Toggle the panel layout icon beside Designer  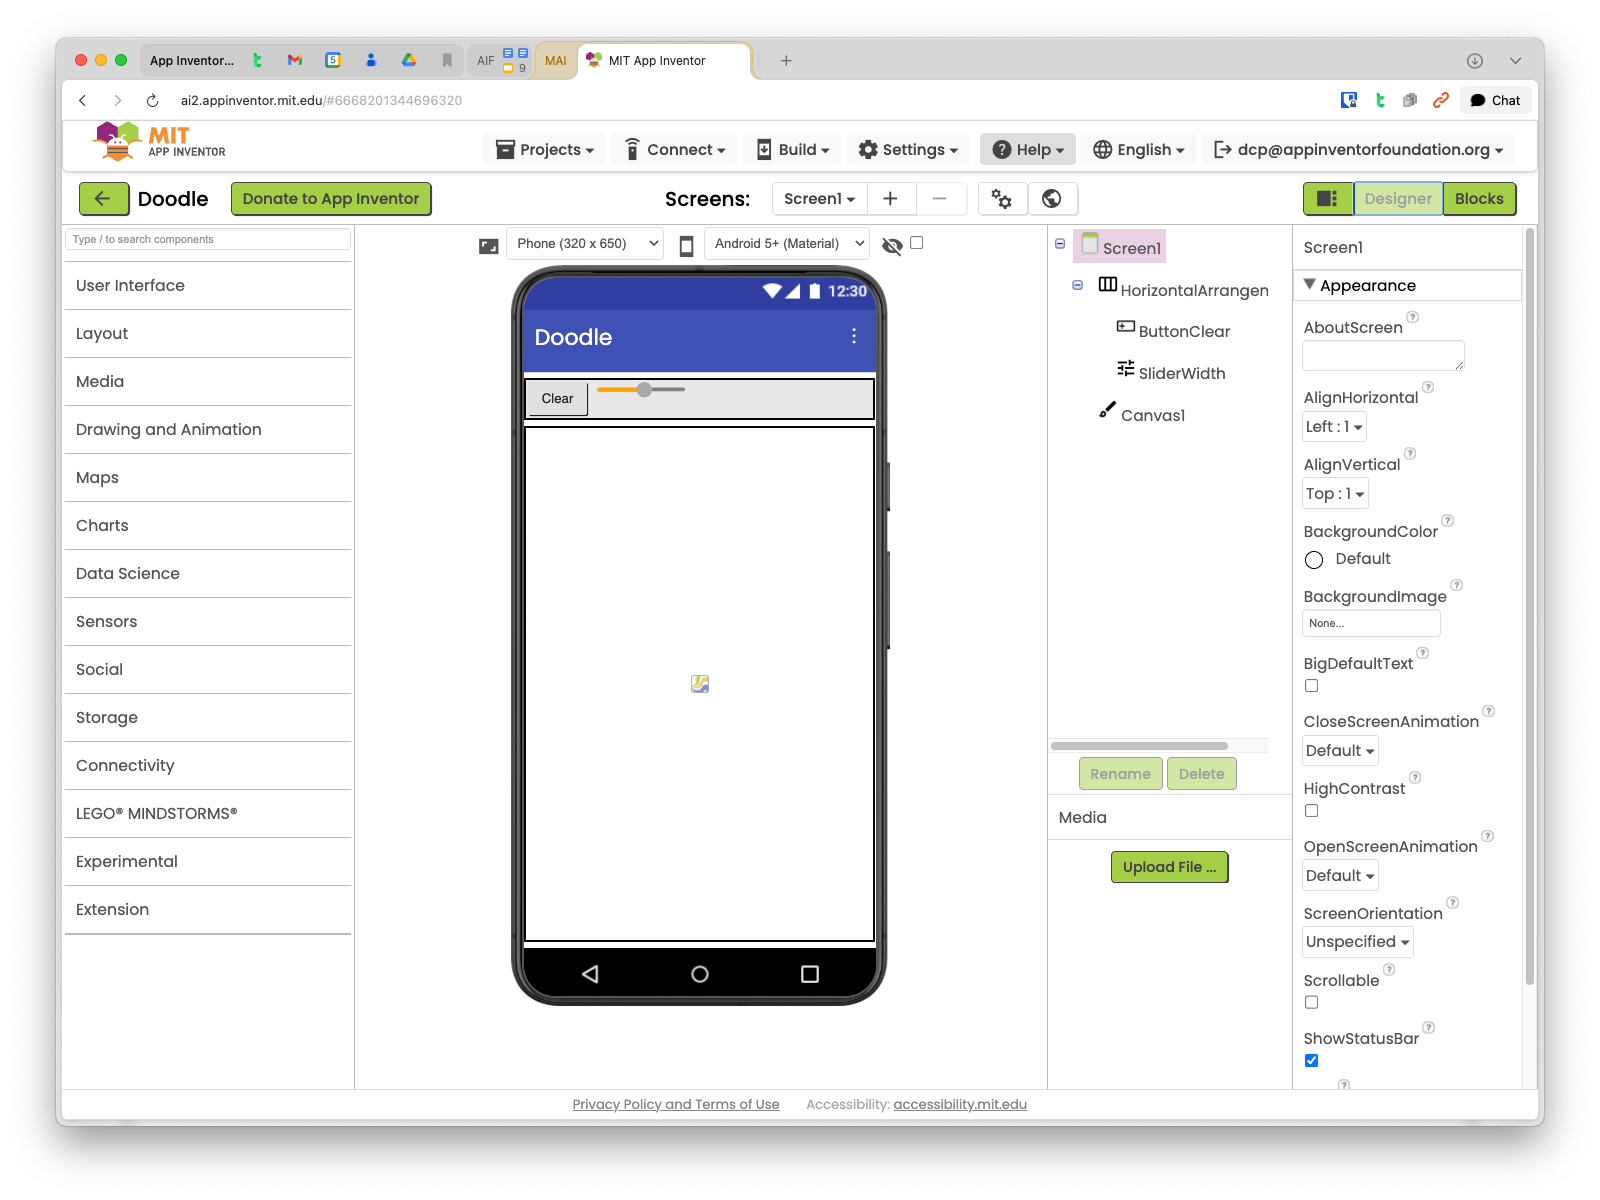[1328, 199]
